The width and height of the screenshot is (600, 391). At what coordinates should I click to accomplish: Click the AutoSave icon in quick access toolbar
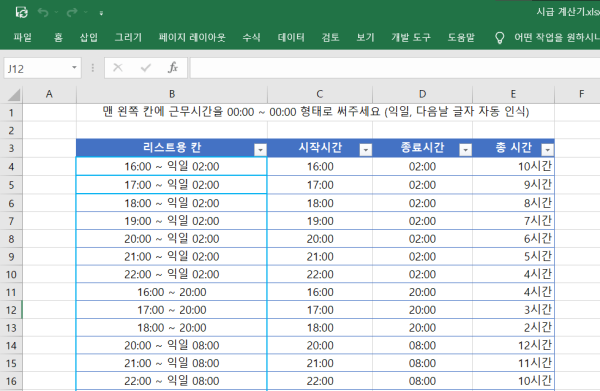click(x=21, y=13)
